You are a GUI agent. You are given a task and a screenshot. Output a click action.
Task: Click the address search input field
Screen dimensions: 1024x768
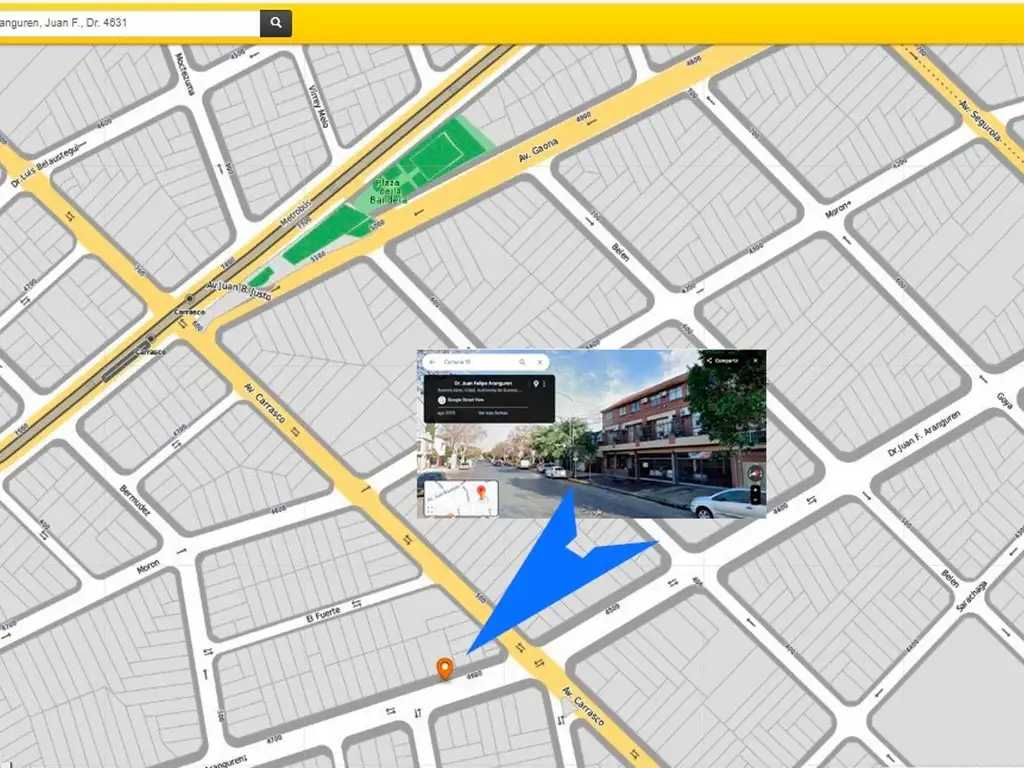click(x=128, y=23)
